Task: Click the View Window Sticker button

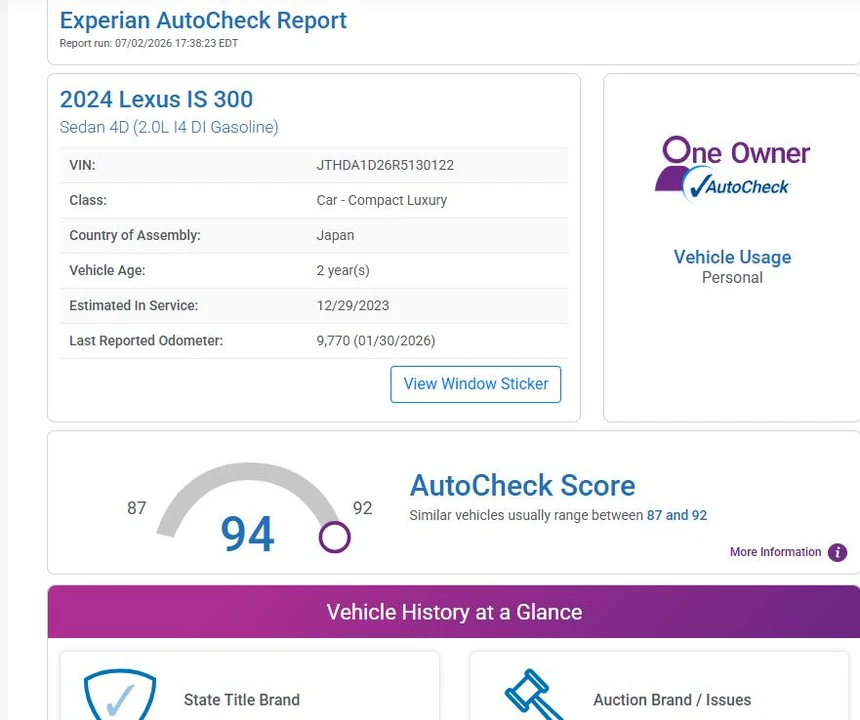Action: [x=476, y=384]
